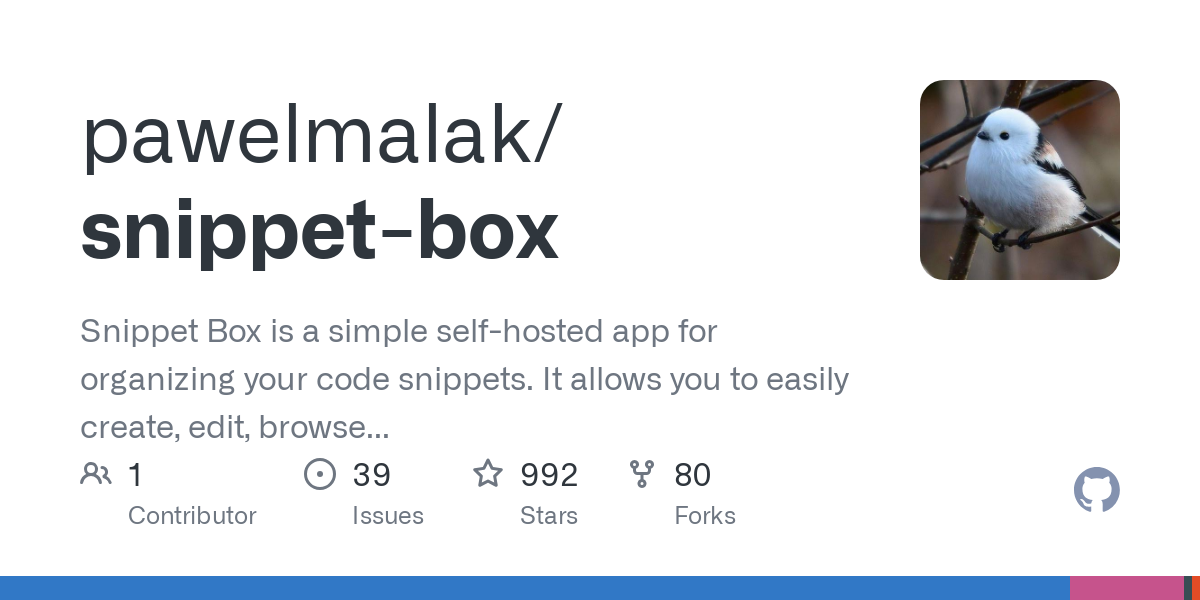The height and width of the screenshot is (600, 1200).
Task: Click the 80 forks count
Action: [x=693, y=475]
